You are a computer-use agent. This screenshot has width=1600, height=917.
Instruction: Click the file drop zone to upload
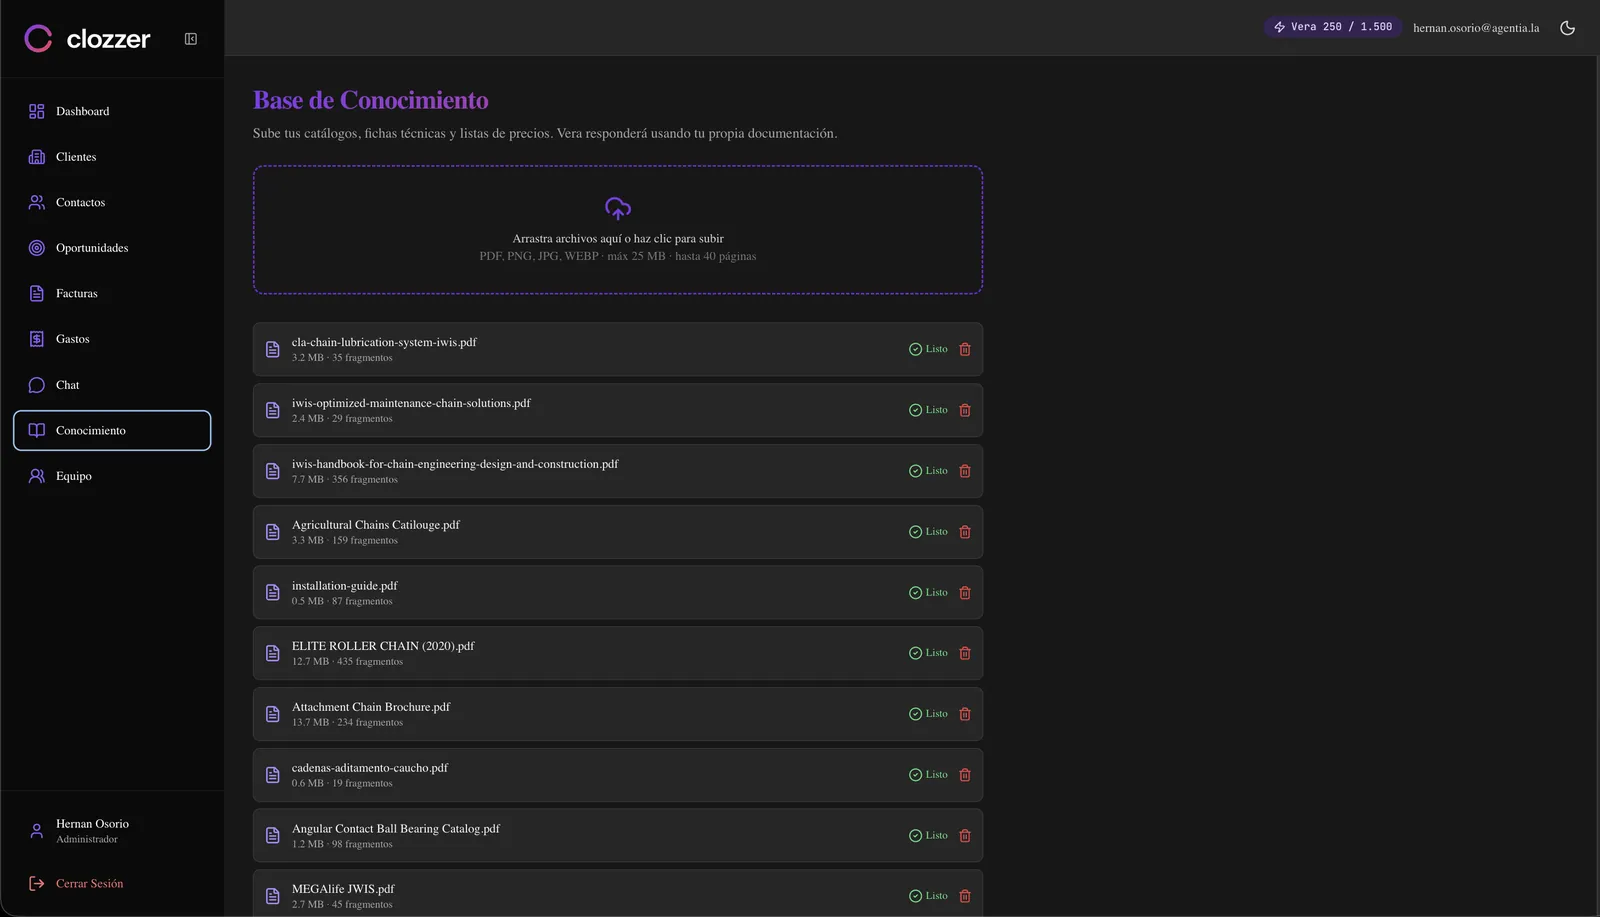(618, 230)
